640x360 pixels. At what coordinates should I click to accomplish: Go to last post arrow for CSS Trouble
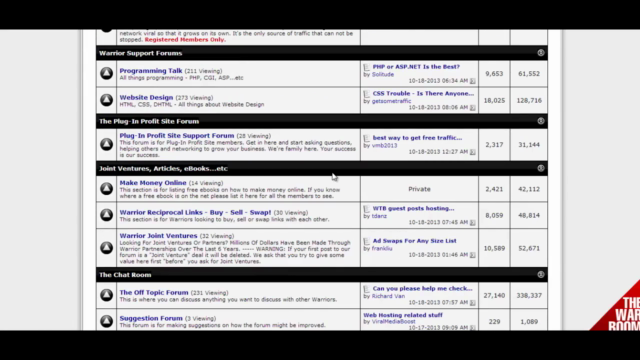[473, 107]
